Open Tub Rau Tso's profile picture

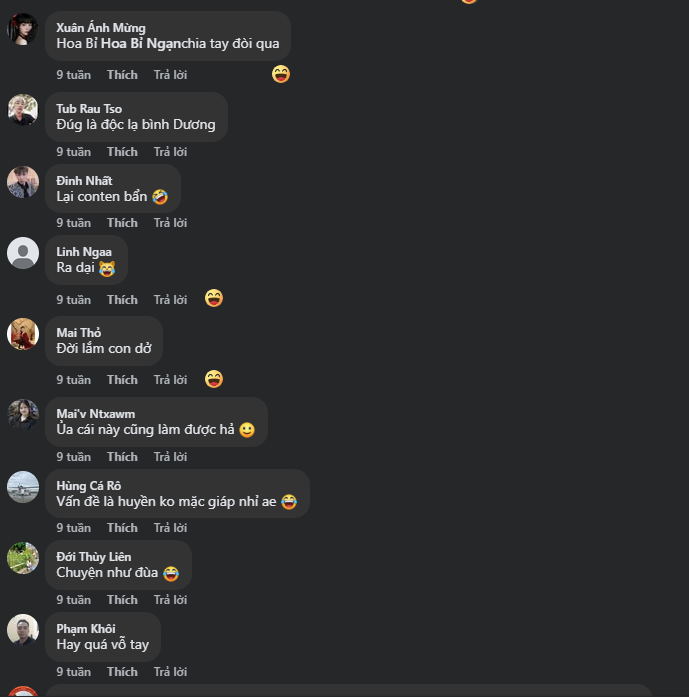(x=22, y=110)
